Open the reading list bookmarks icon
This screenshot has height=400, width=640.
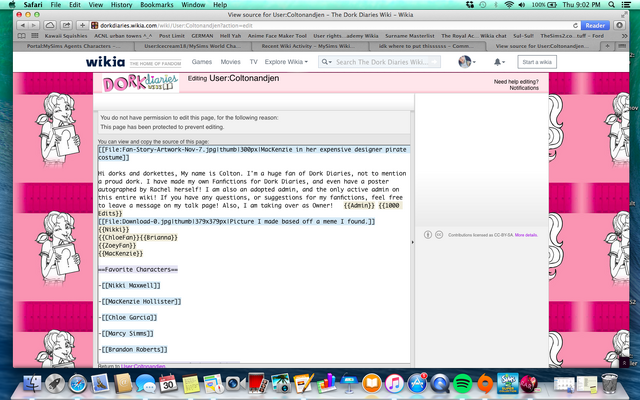point(21,36)
